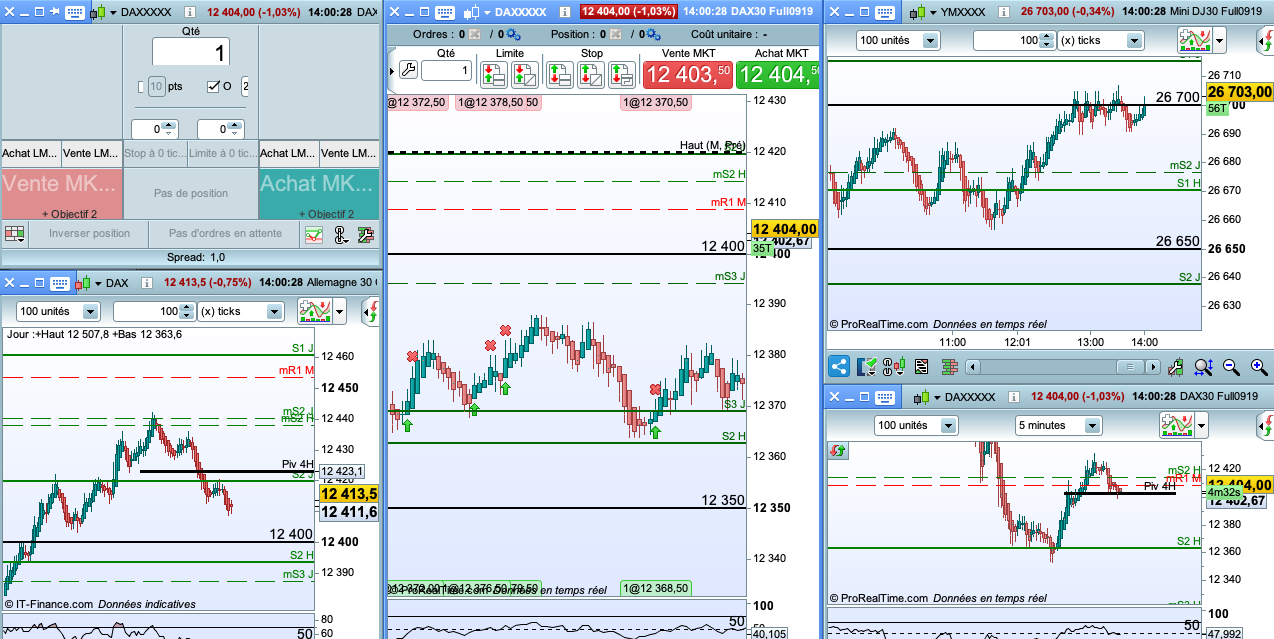Open 100 unités dropdown in DAX30 5-minute chart
This screenshot has width=1274, height=639.
(x=916, y=425)
